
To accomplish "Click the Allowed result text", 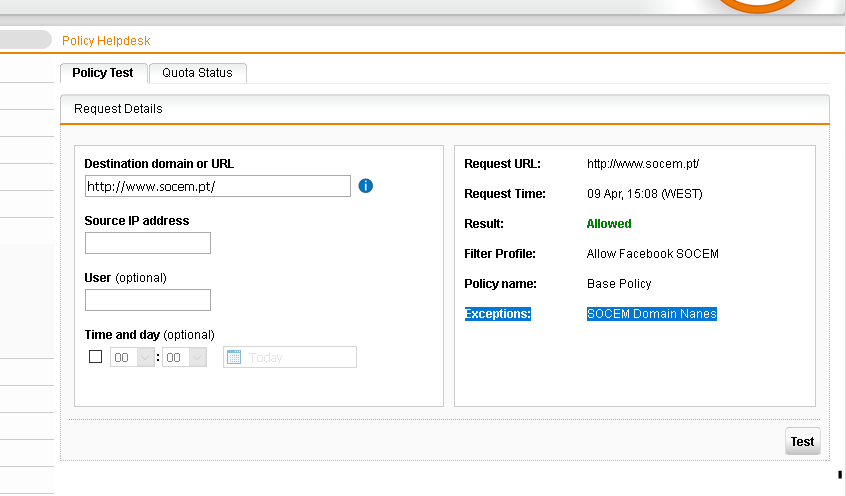I will pos(609,223).
